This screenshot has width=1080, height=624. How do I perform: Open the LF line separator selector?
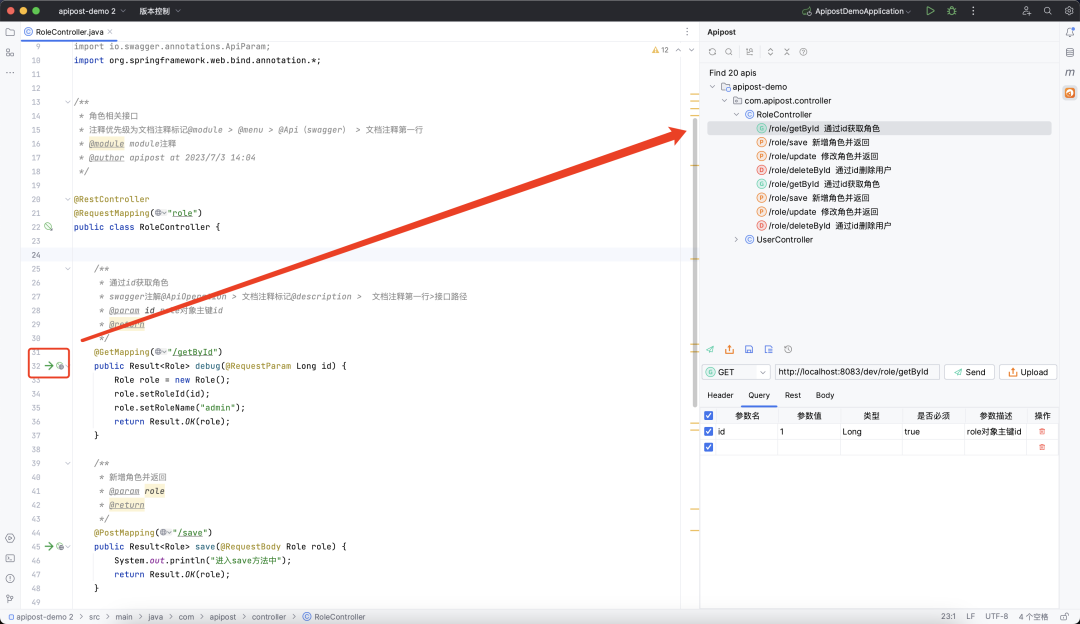pos(970,616)
